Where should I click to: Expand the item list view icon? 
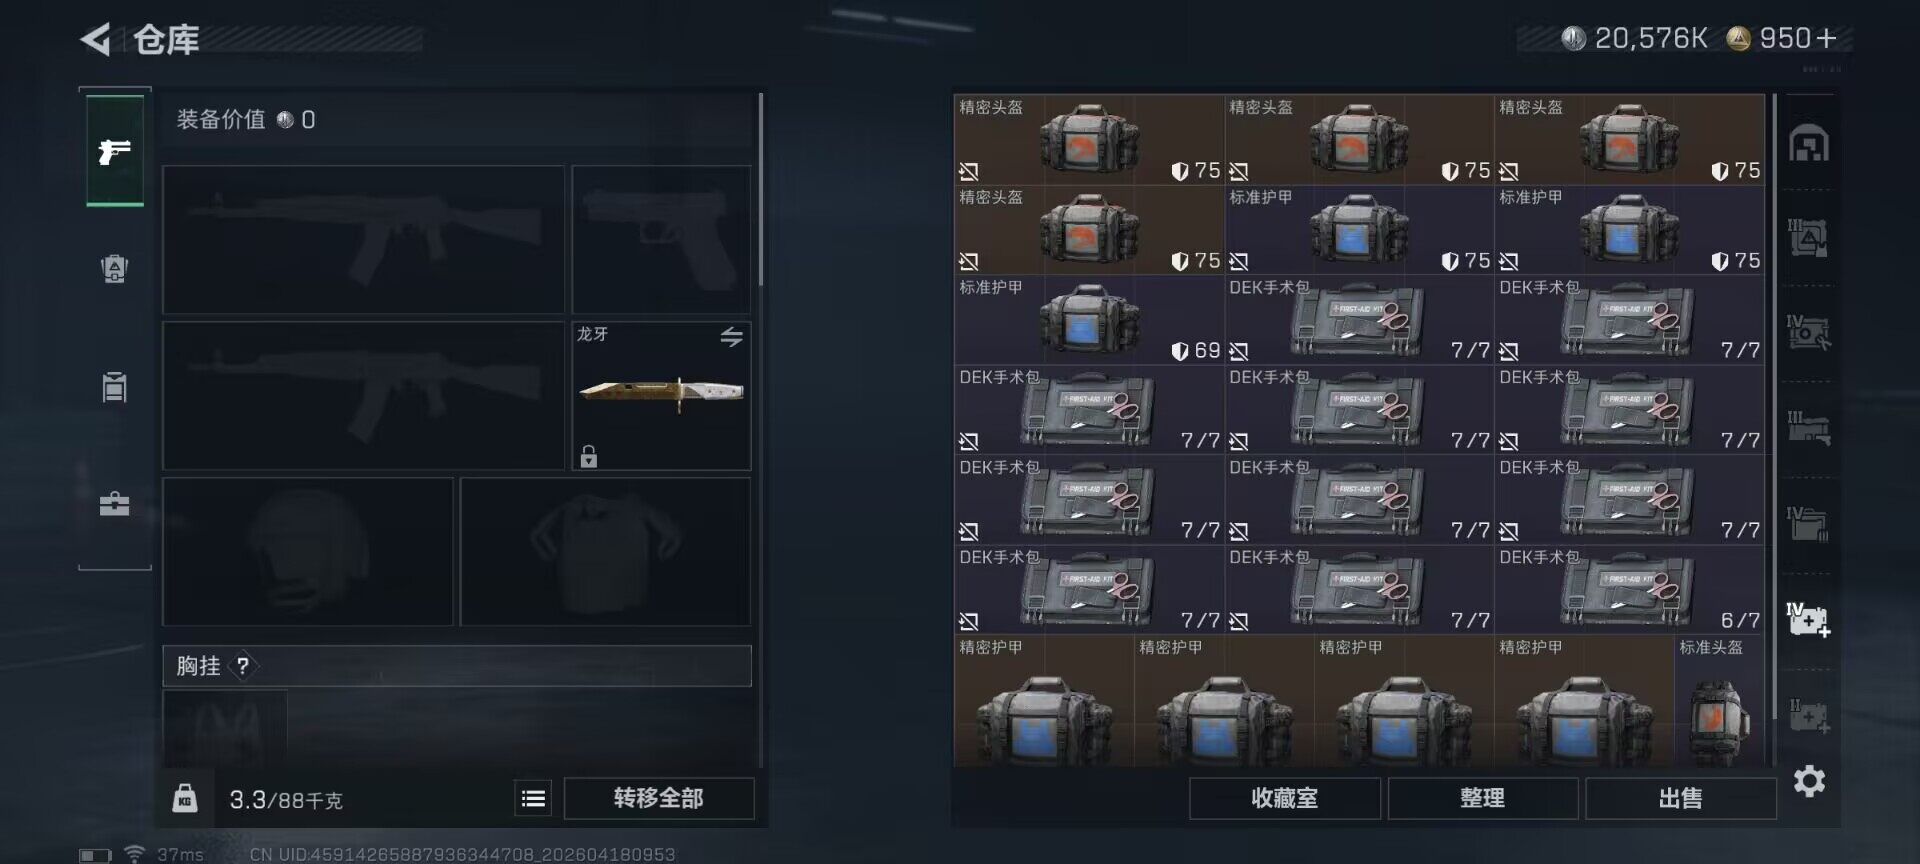(x=533, y=798)
